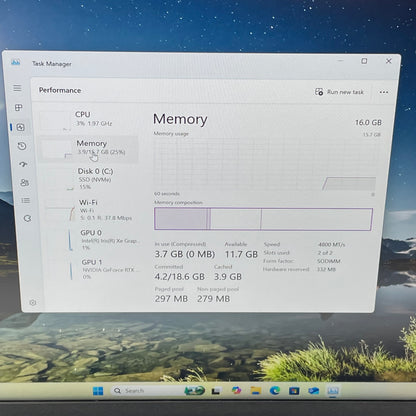Open the Details page list icon
The width and height of the screenshot is (416, 416).
[26, 200]
